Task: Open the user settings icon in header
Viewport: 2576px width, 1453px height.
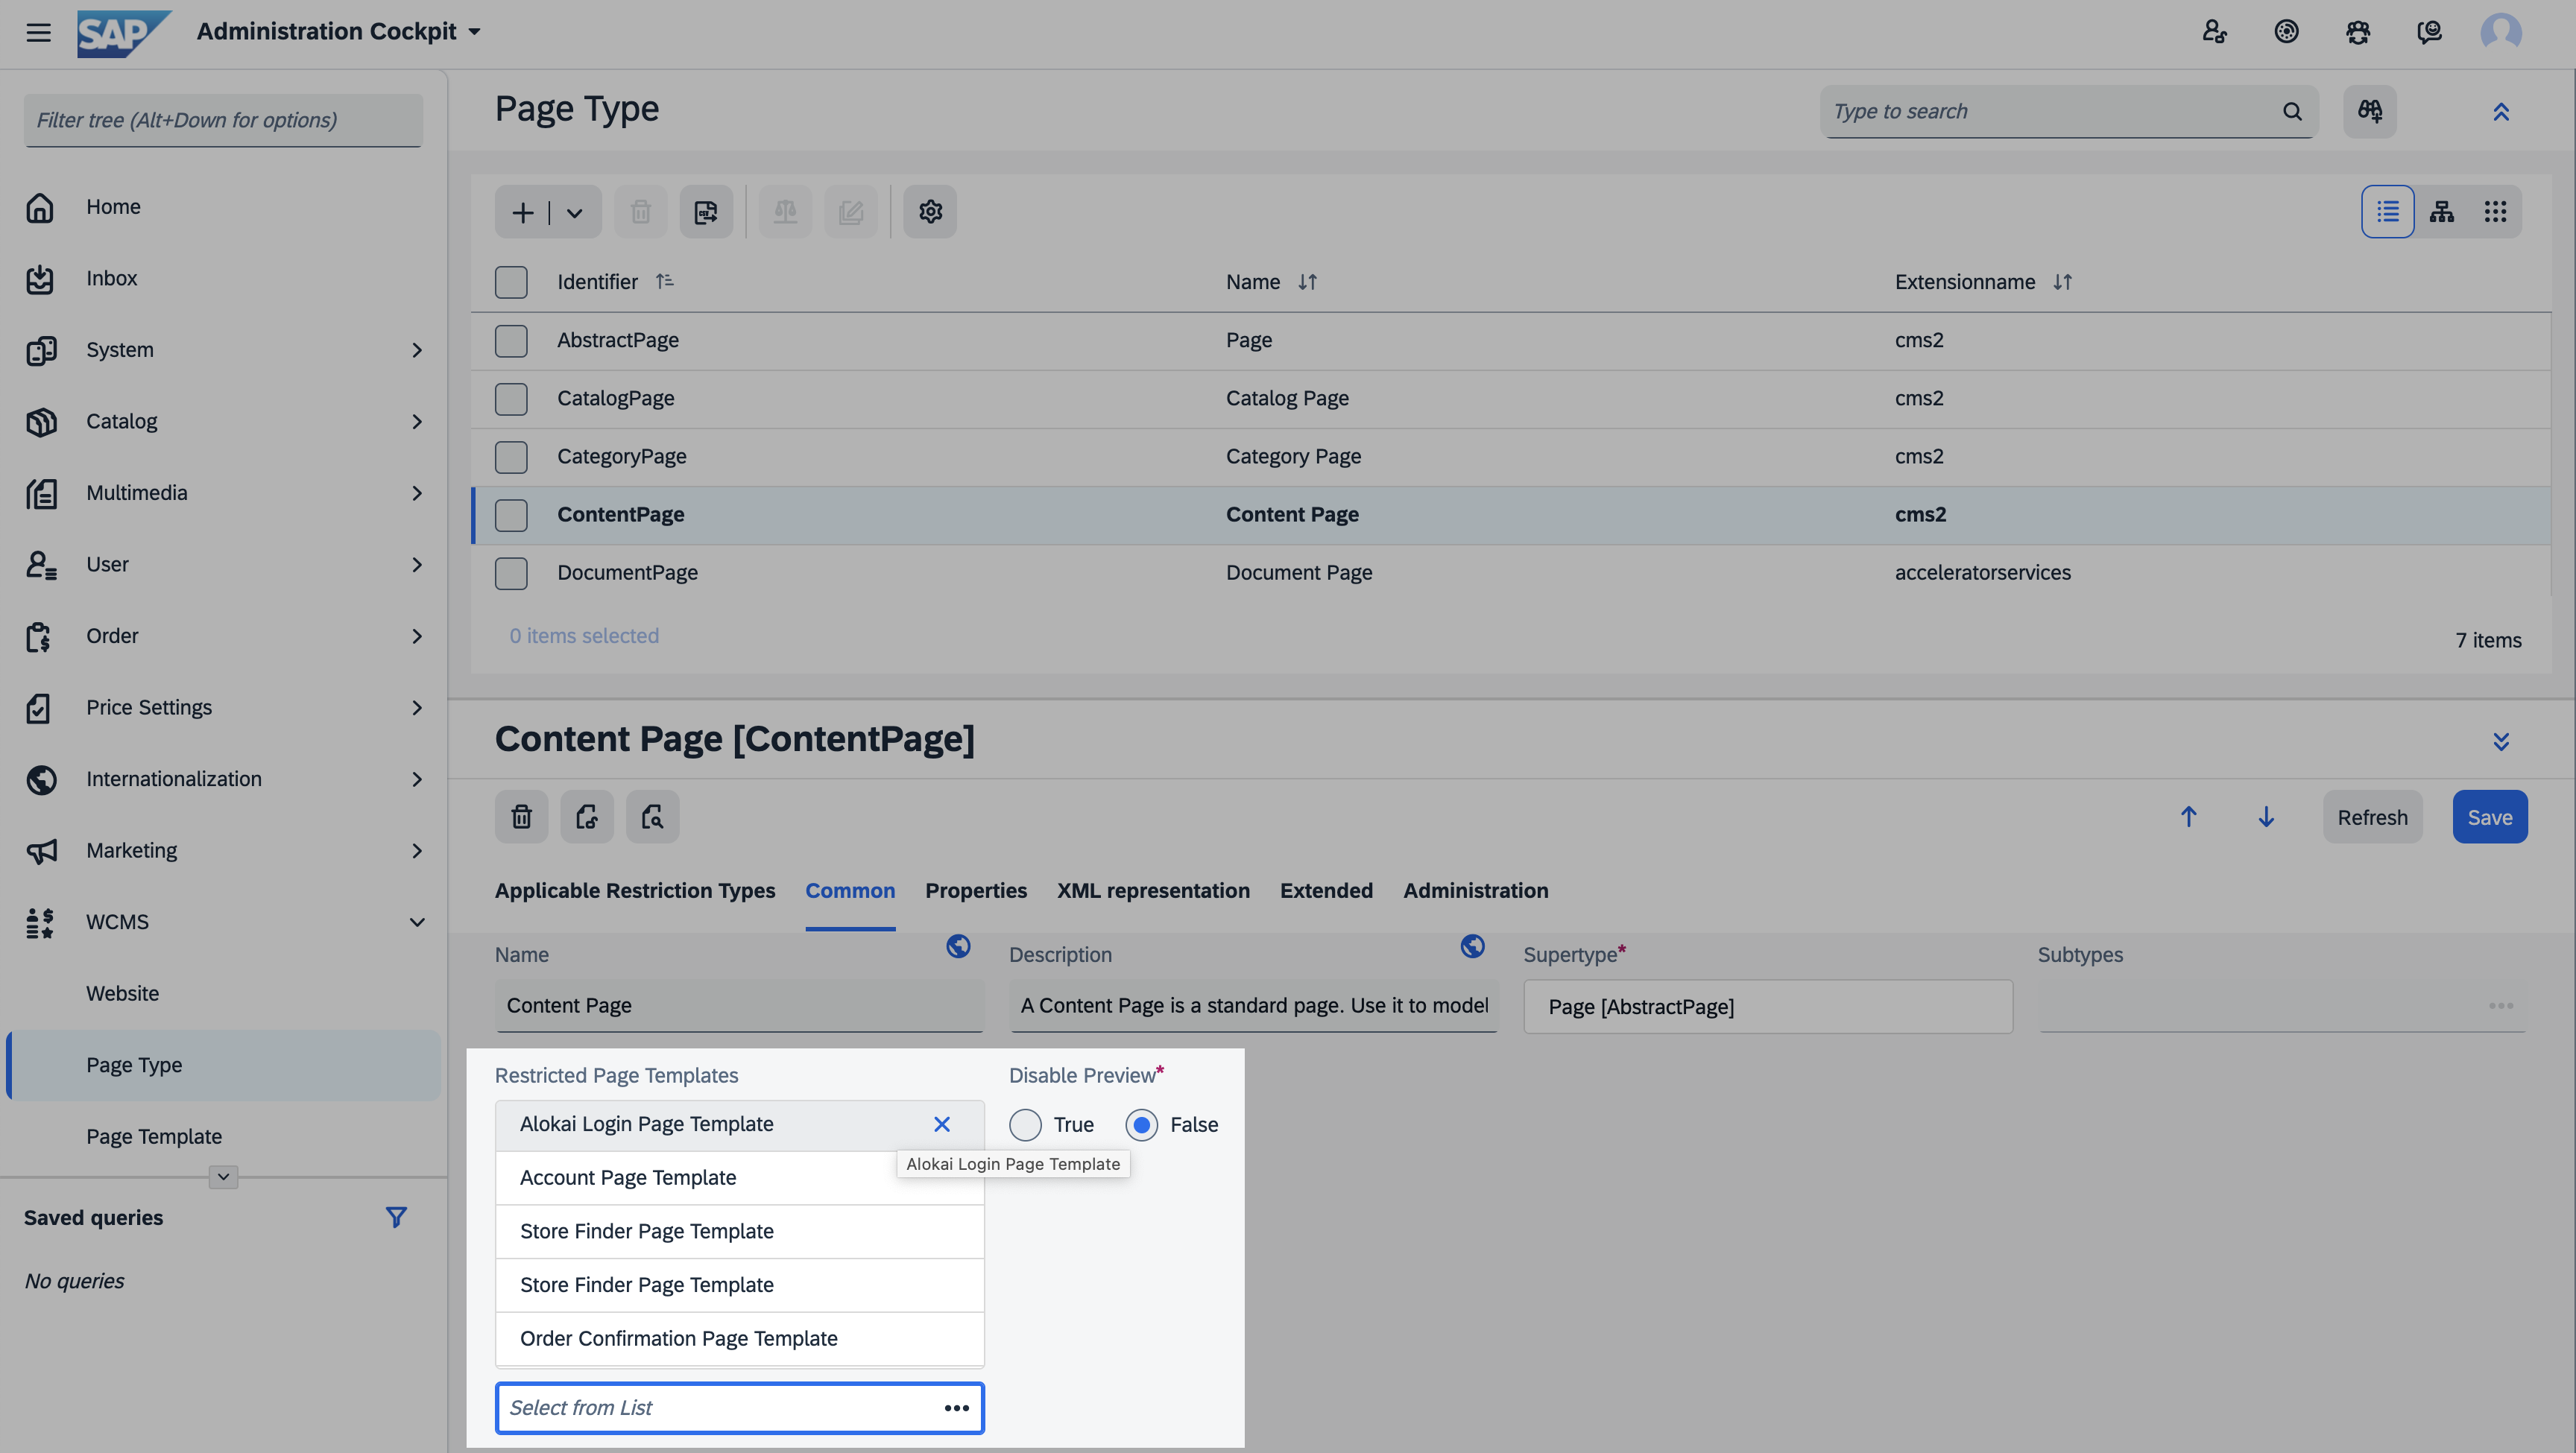Action: pos(2214,32)
